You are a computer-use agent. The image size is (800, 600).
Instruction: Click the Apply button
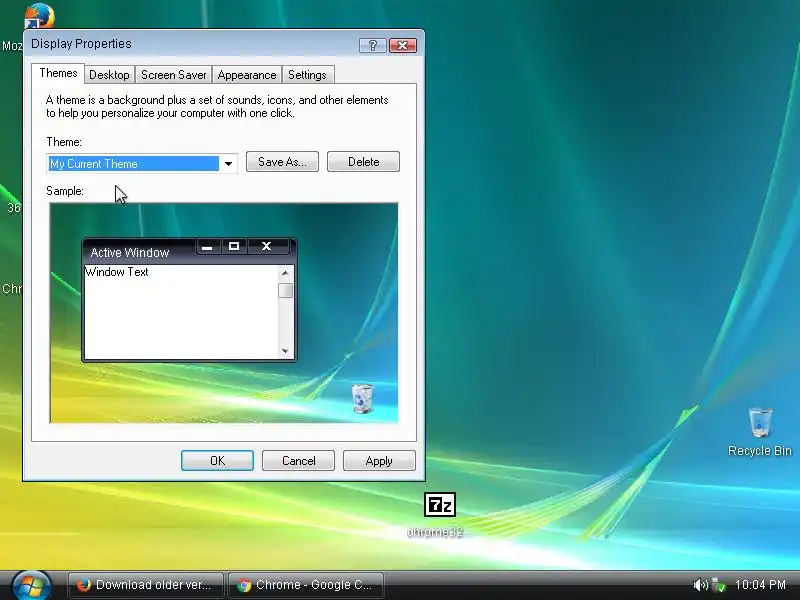coord(379,461)
